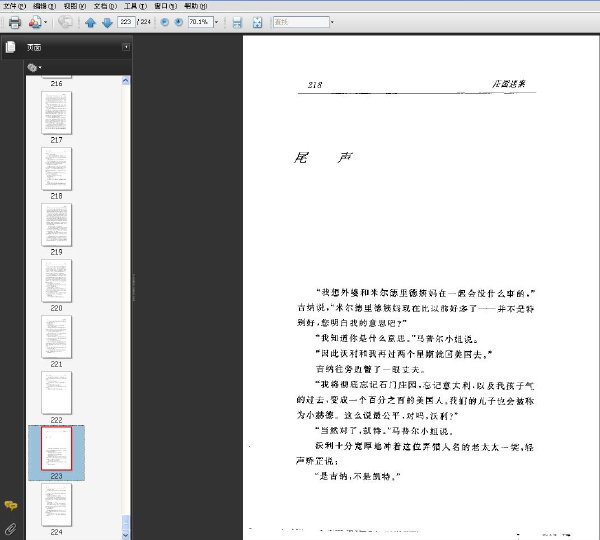Click the scrolling-page fit width icon
Screen dimensions: 600x540
[x=237, y=23]
